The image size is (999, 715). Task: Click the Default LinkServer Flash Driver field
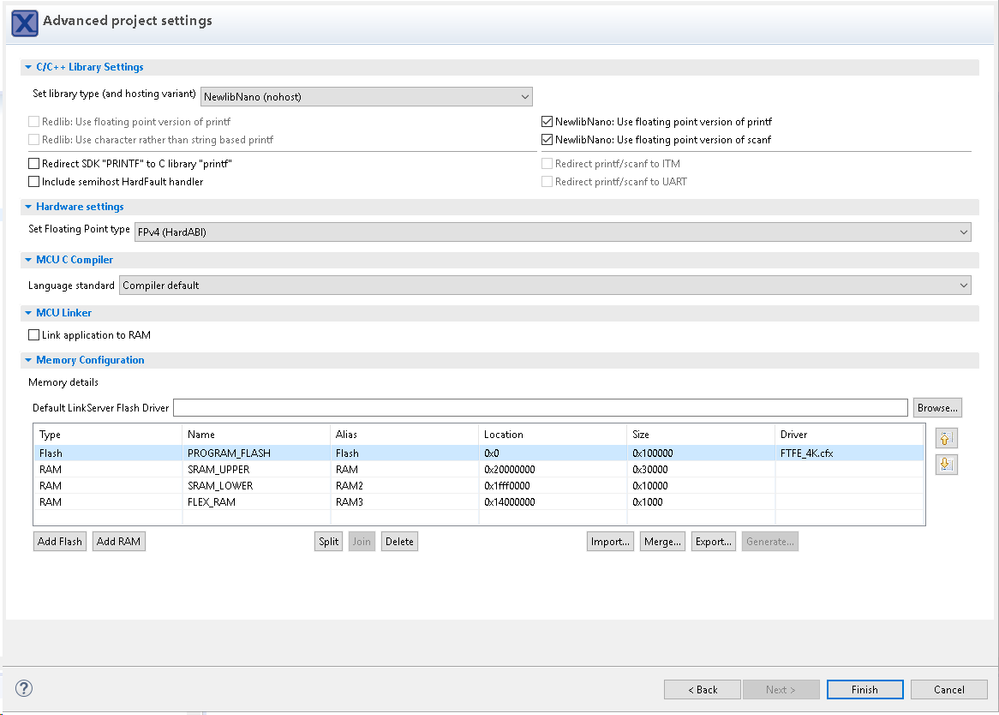540,408
